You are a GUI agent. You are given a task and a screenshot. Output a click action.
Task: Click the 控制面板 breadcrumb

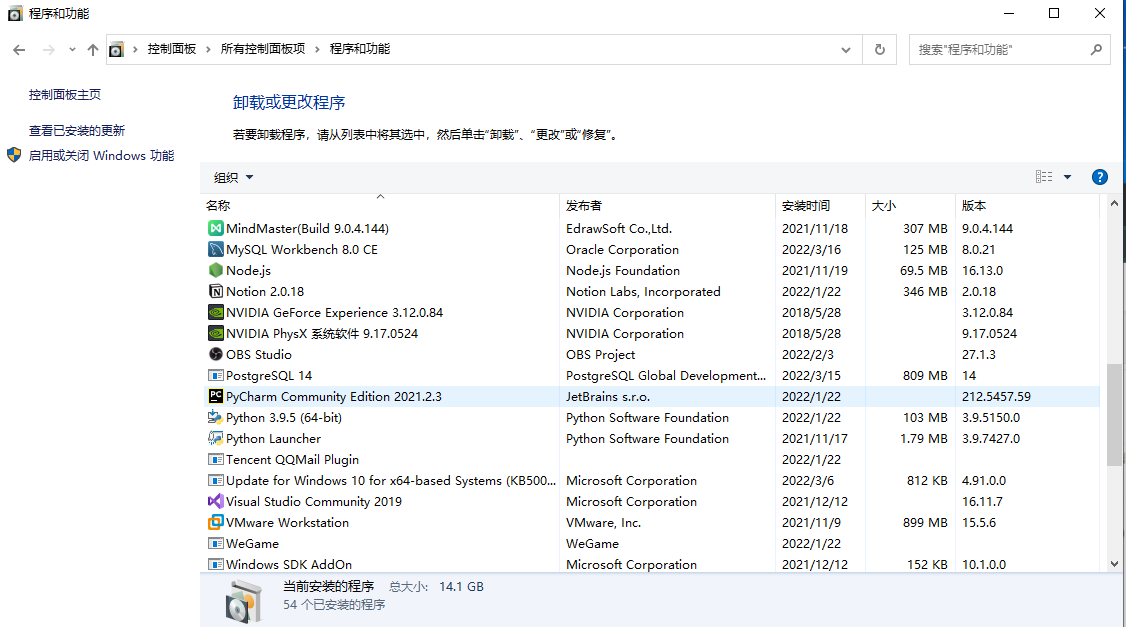coord(172,49)
